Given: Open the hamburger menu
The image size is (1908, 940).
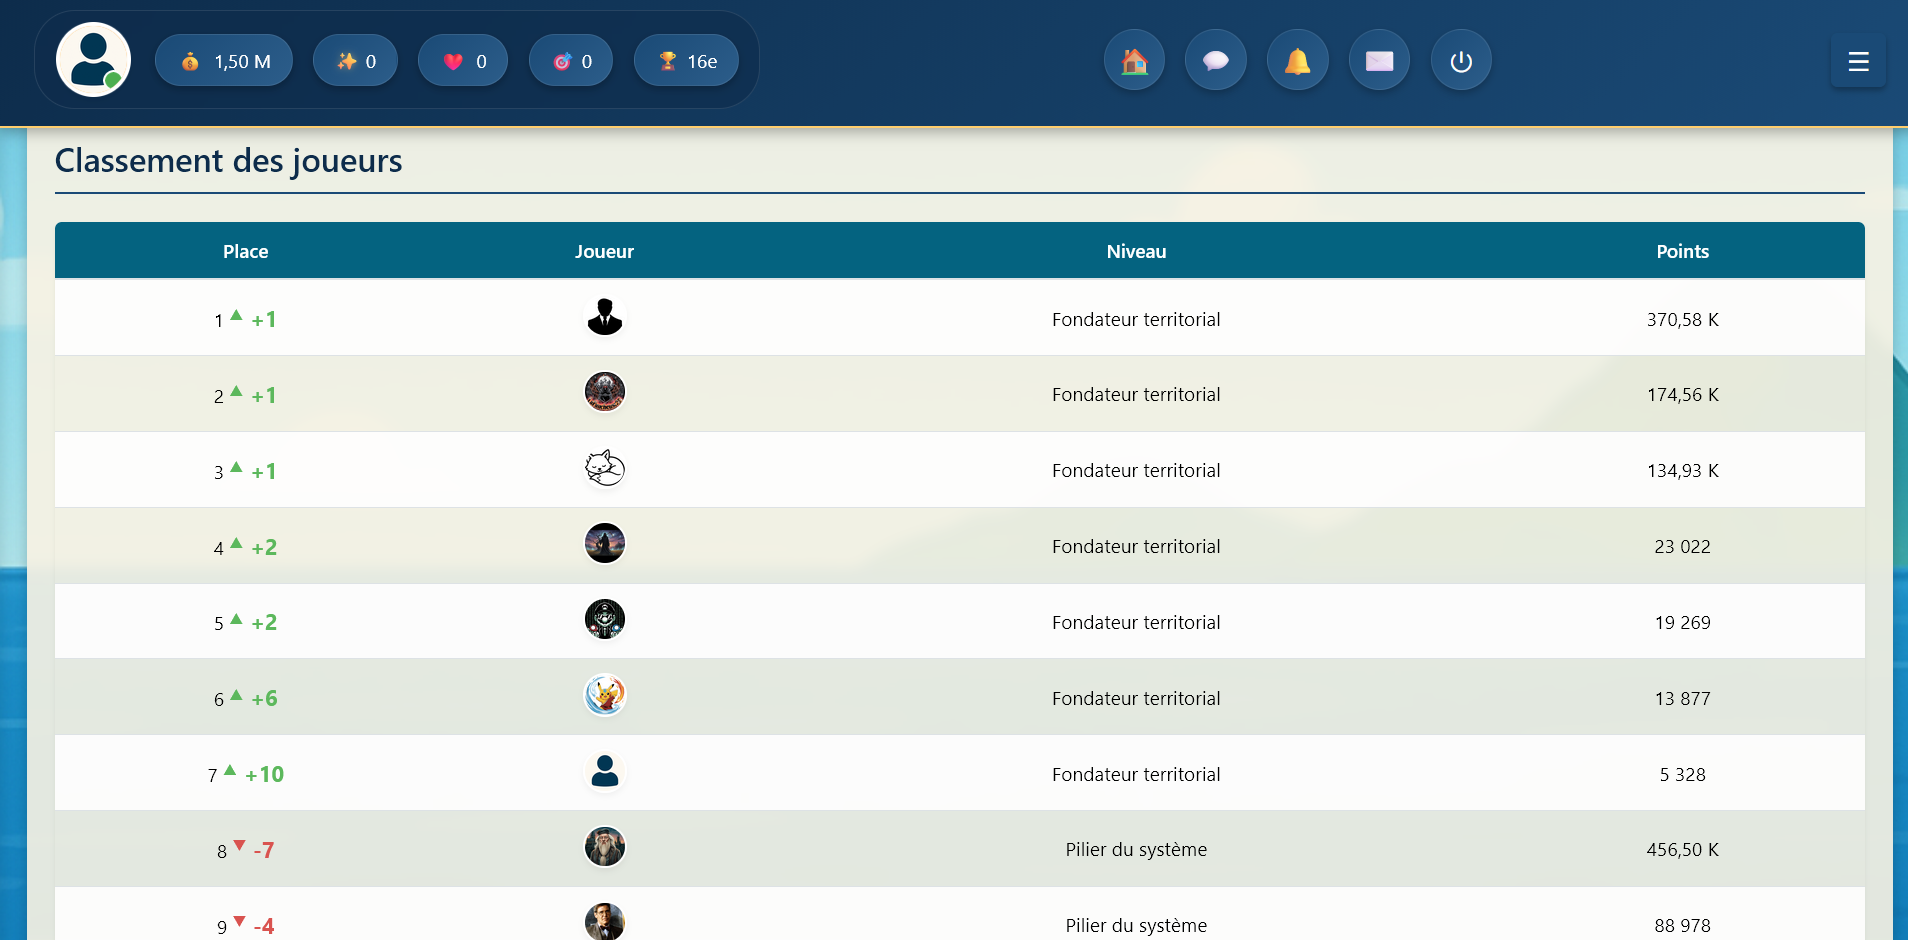Looking at the screenshot, I should pos(1858,61).
